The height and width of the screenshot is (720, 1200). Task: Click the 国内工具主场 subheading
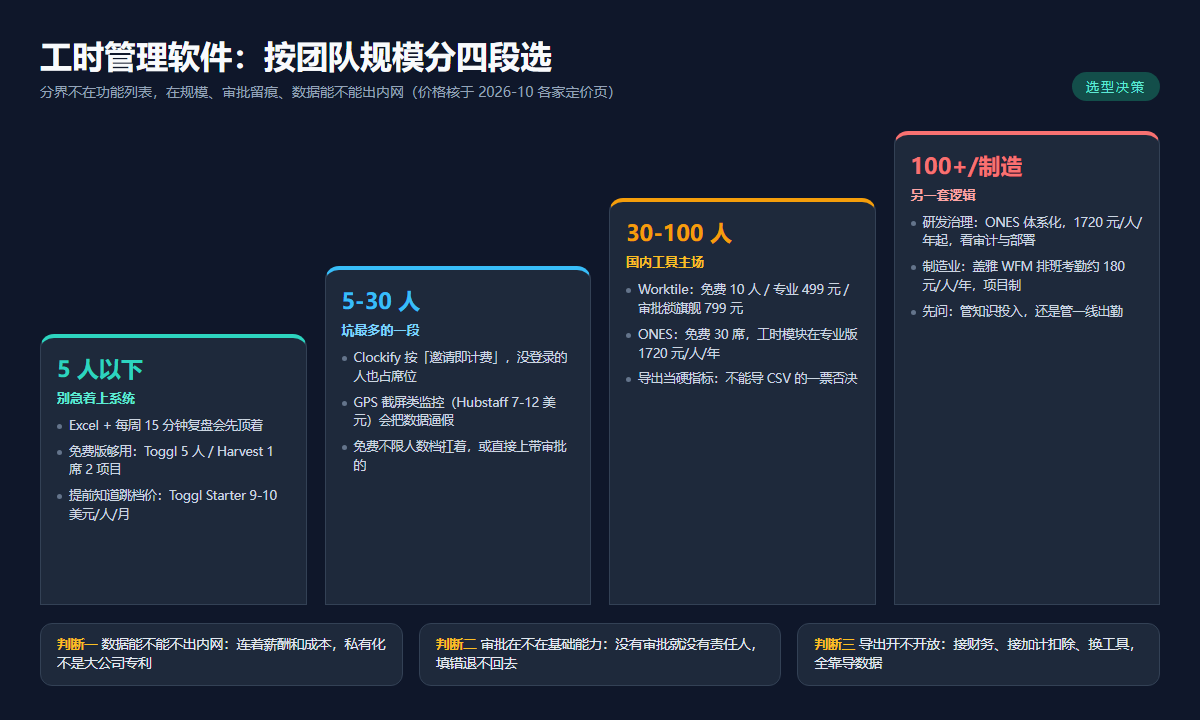coord(665,262)
